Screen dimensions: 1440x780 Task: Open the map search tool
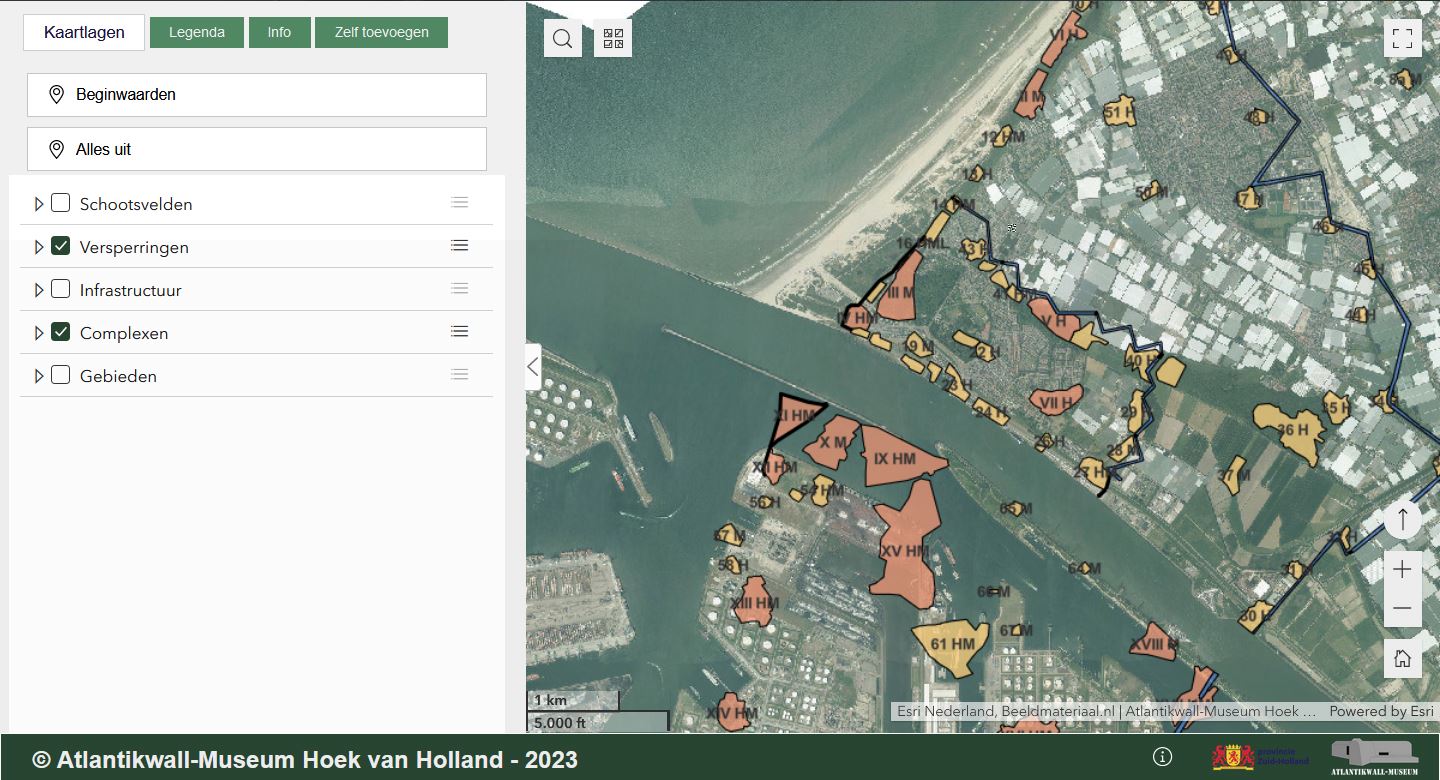tap(563, 39)
